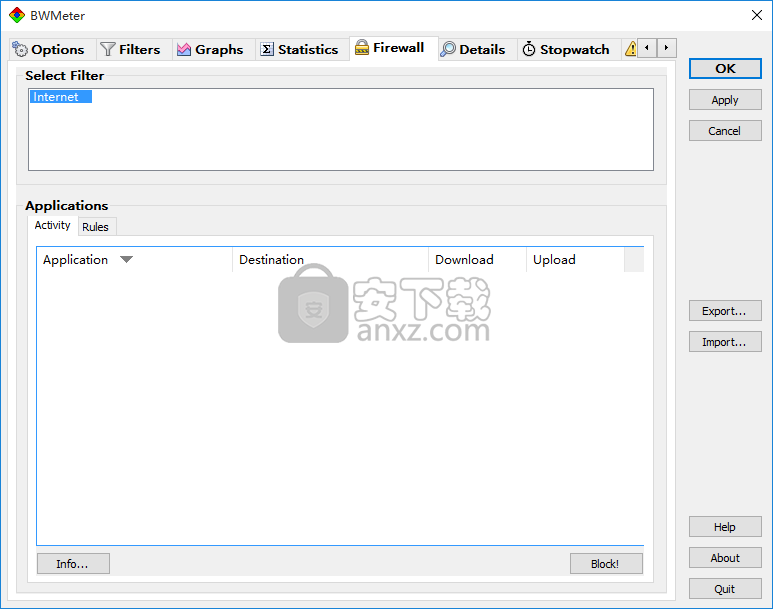
Task: Click the Info... button
Action: tap(73, 564)
